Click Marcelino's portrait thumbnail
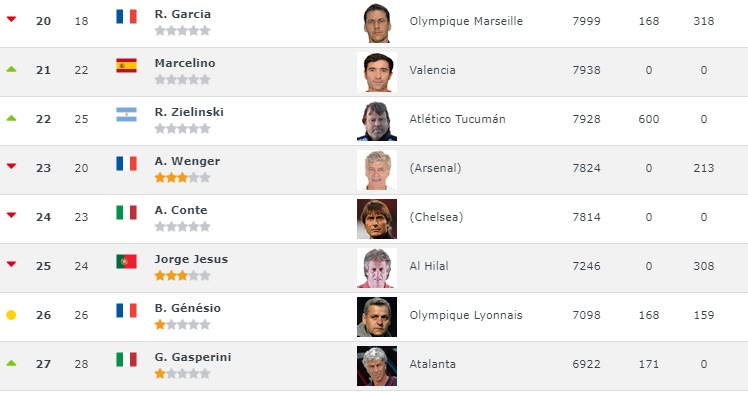 pyautogui.click(x=377, y=72)
